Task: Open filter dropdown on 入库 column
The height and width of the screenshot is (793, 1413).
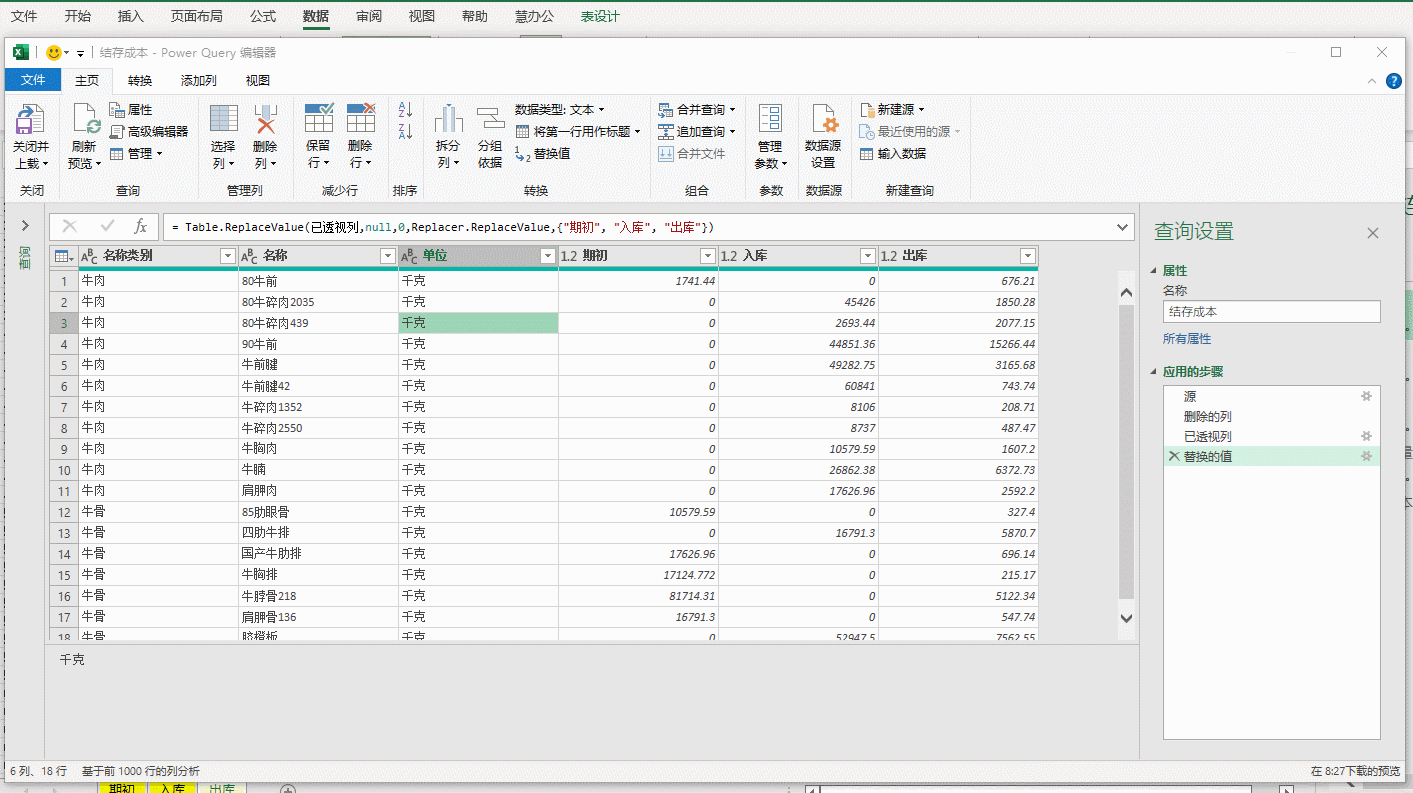Action: (868, 256)
